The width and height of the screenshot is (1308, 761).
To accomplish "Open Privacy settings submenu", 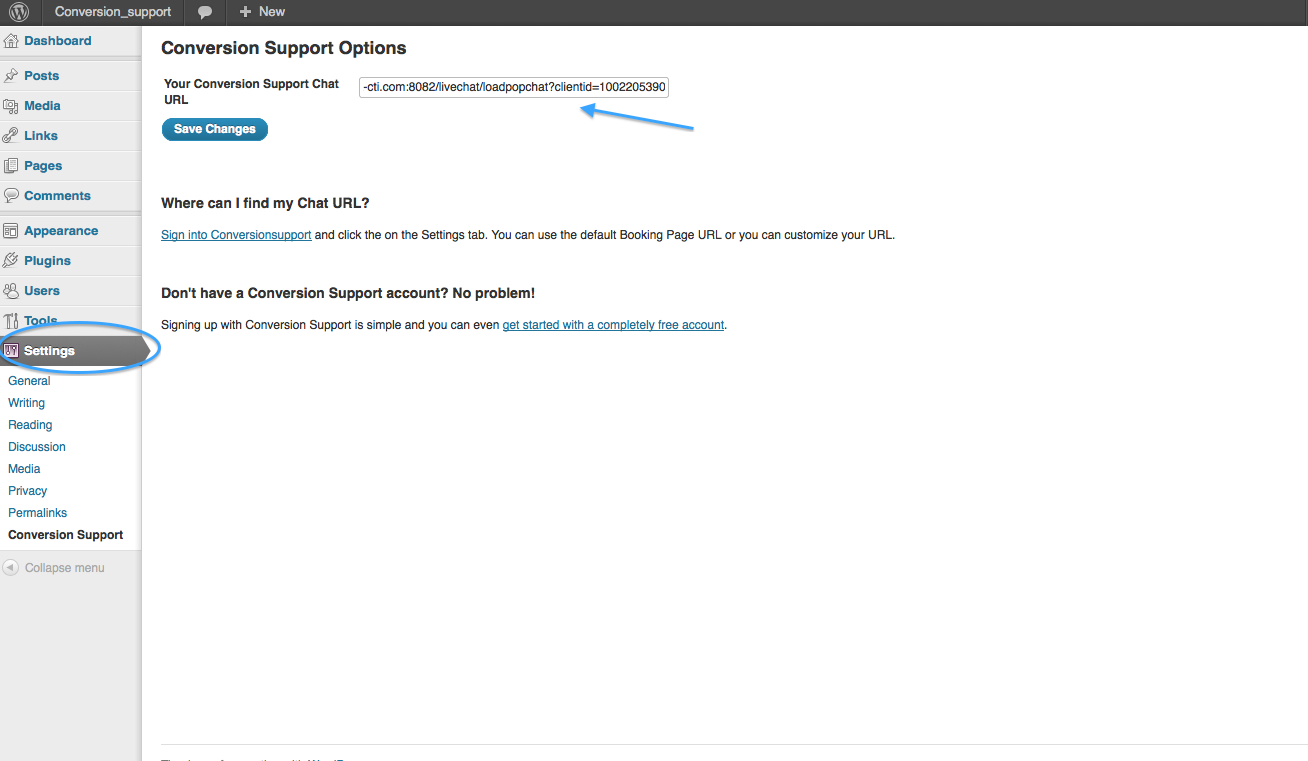I will [28, 491].
